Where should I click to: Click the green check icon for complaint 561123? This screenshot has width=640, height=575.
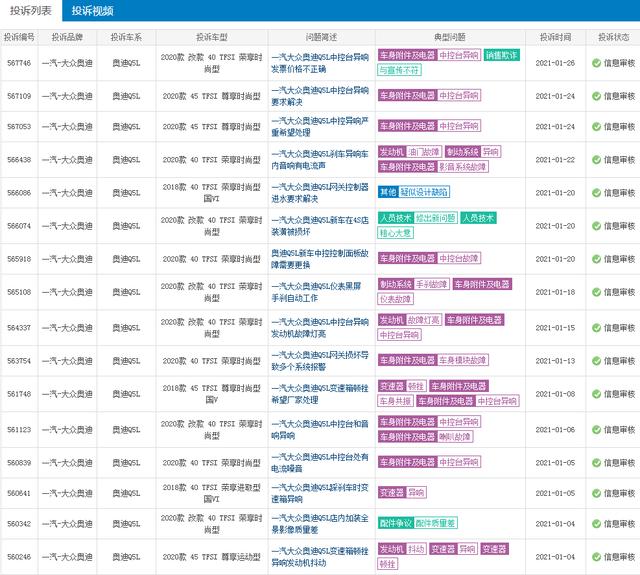click(x=596, y=429)
